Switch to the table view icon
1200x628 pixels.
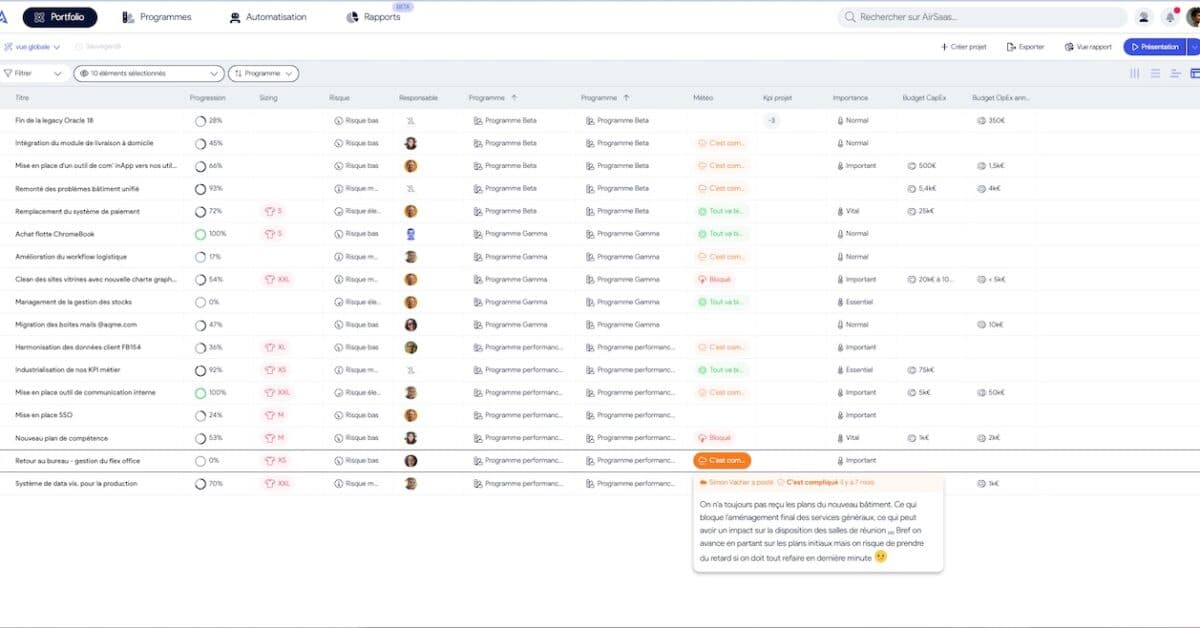1194,73
